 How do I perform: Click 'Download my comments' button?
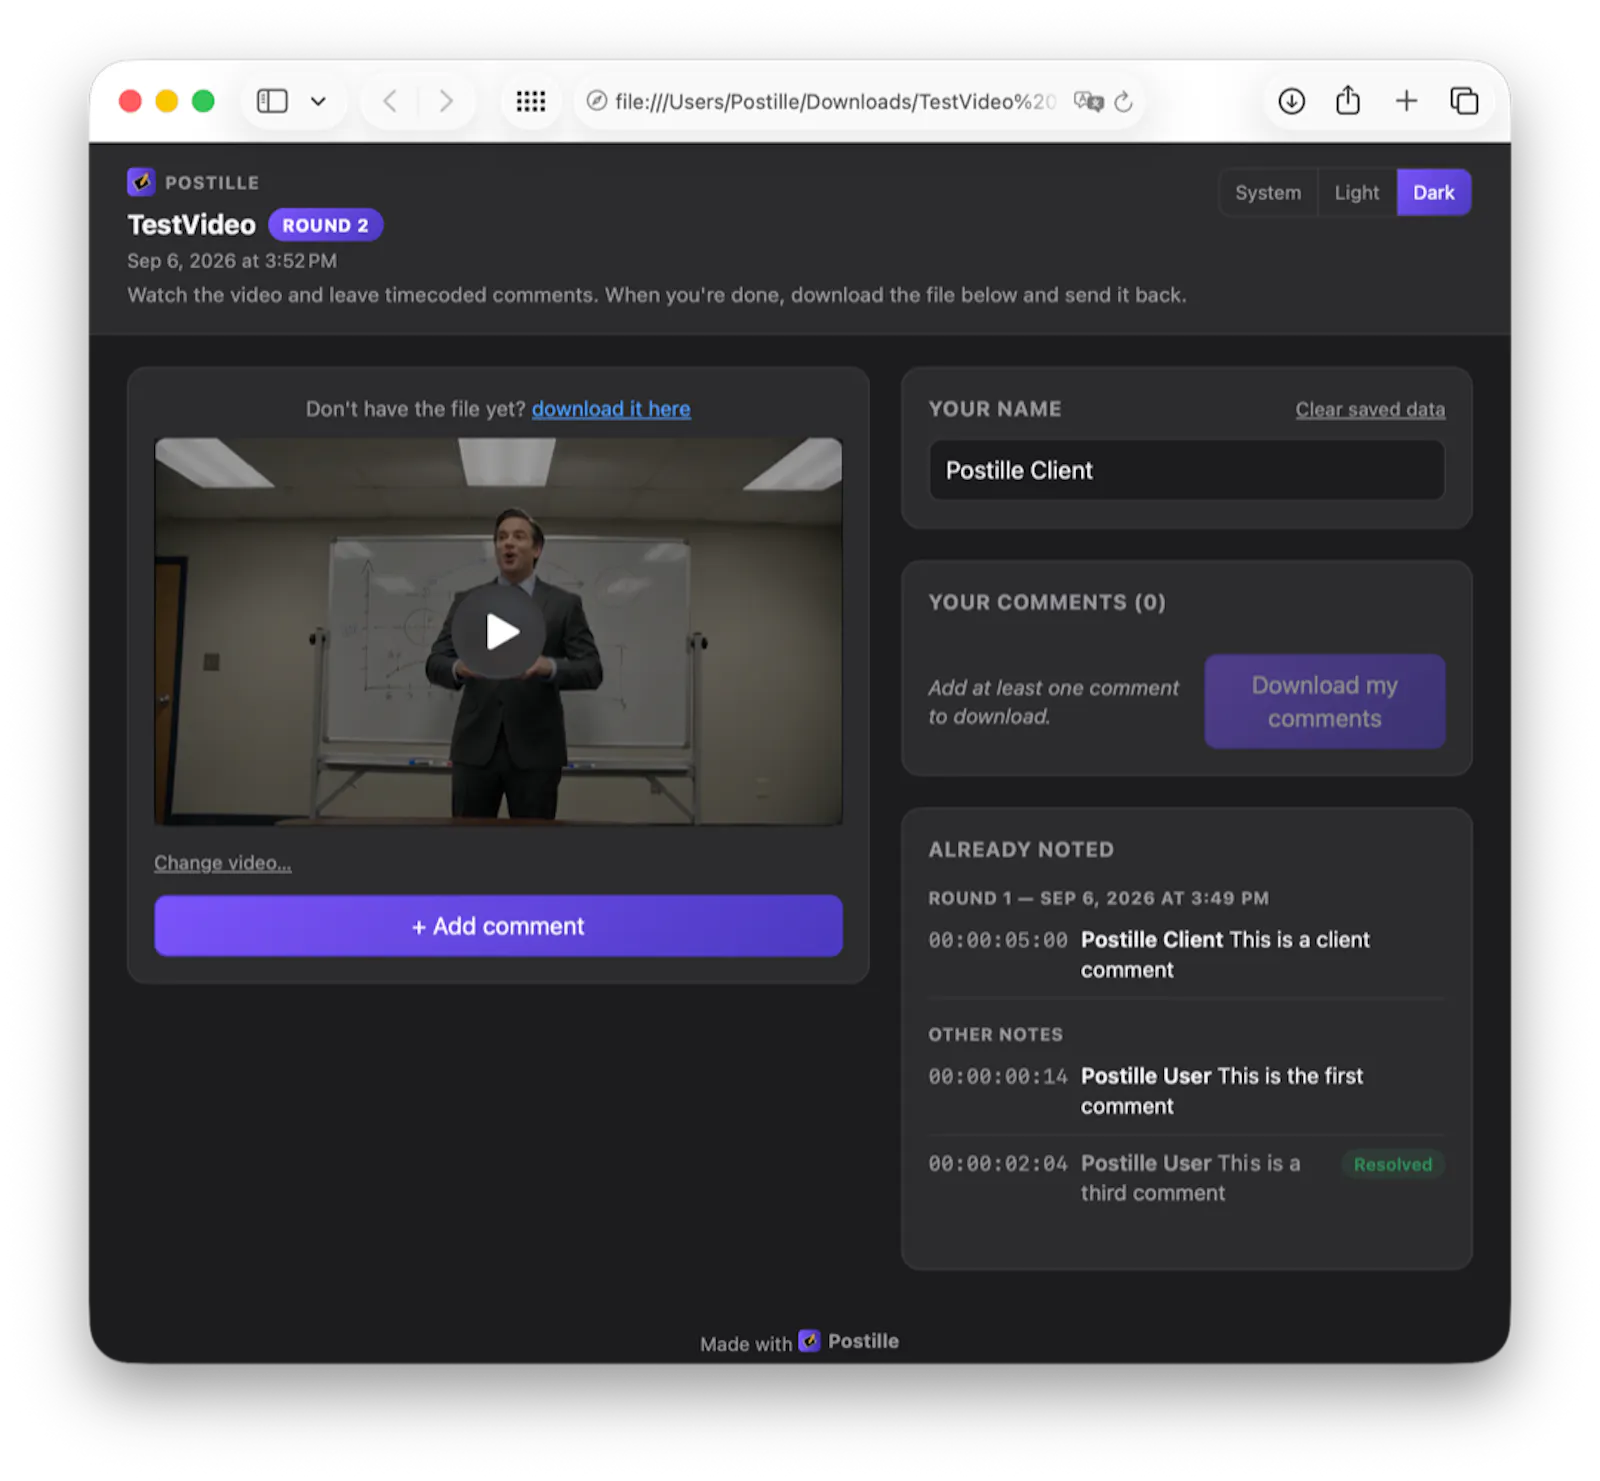click(1324, 702)
